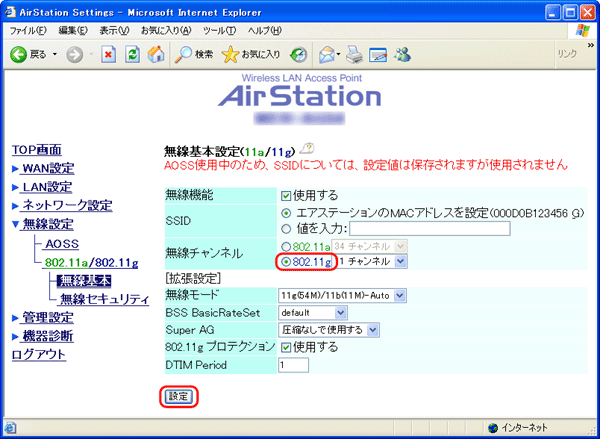Click the Mail envelope icon
This screenshot has height=439, width=600.
pos(326,55)
